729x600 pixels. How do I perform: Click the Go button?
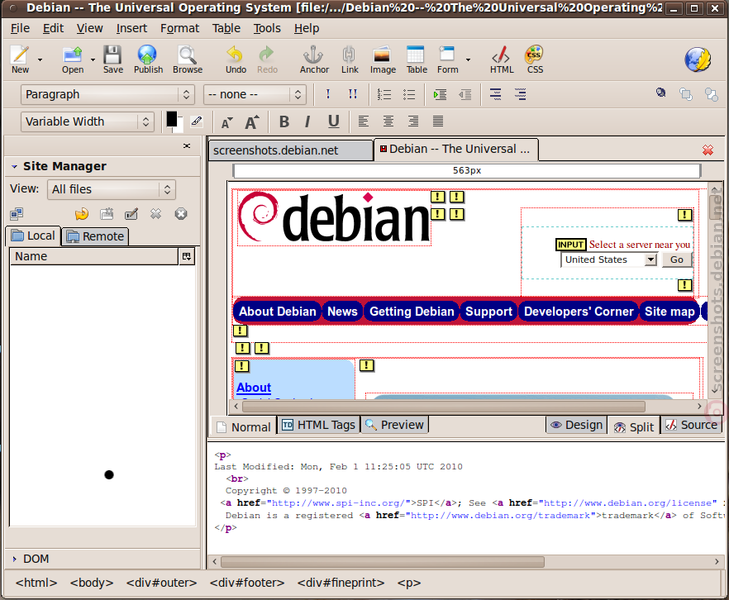(x=676, y=260)
